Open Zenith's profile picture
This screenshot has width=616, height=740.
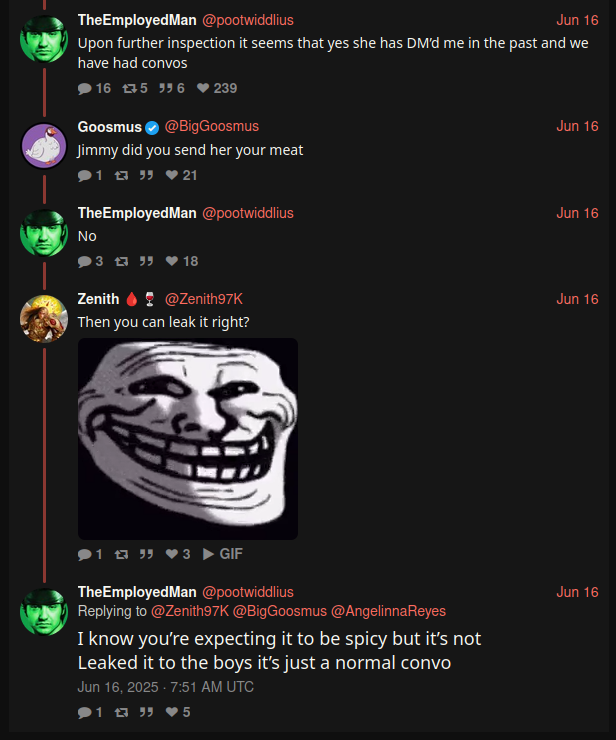pos(44,319)
